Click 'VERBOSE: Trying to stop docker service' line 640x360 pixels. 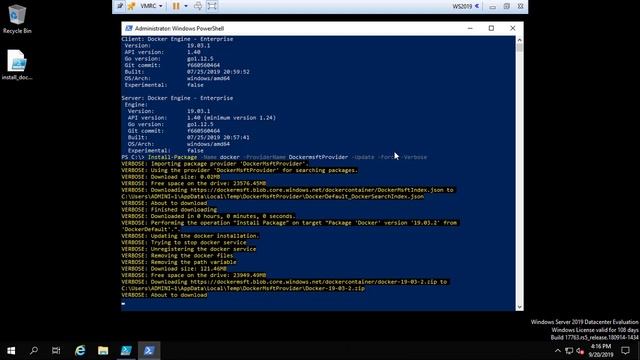click(184, 242)
